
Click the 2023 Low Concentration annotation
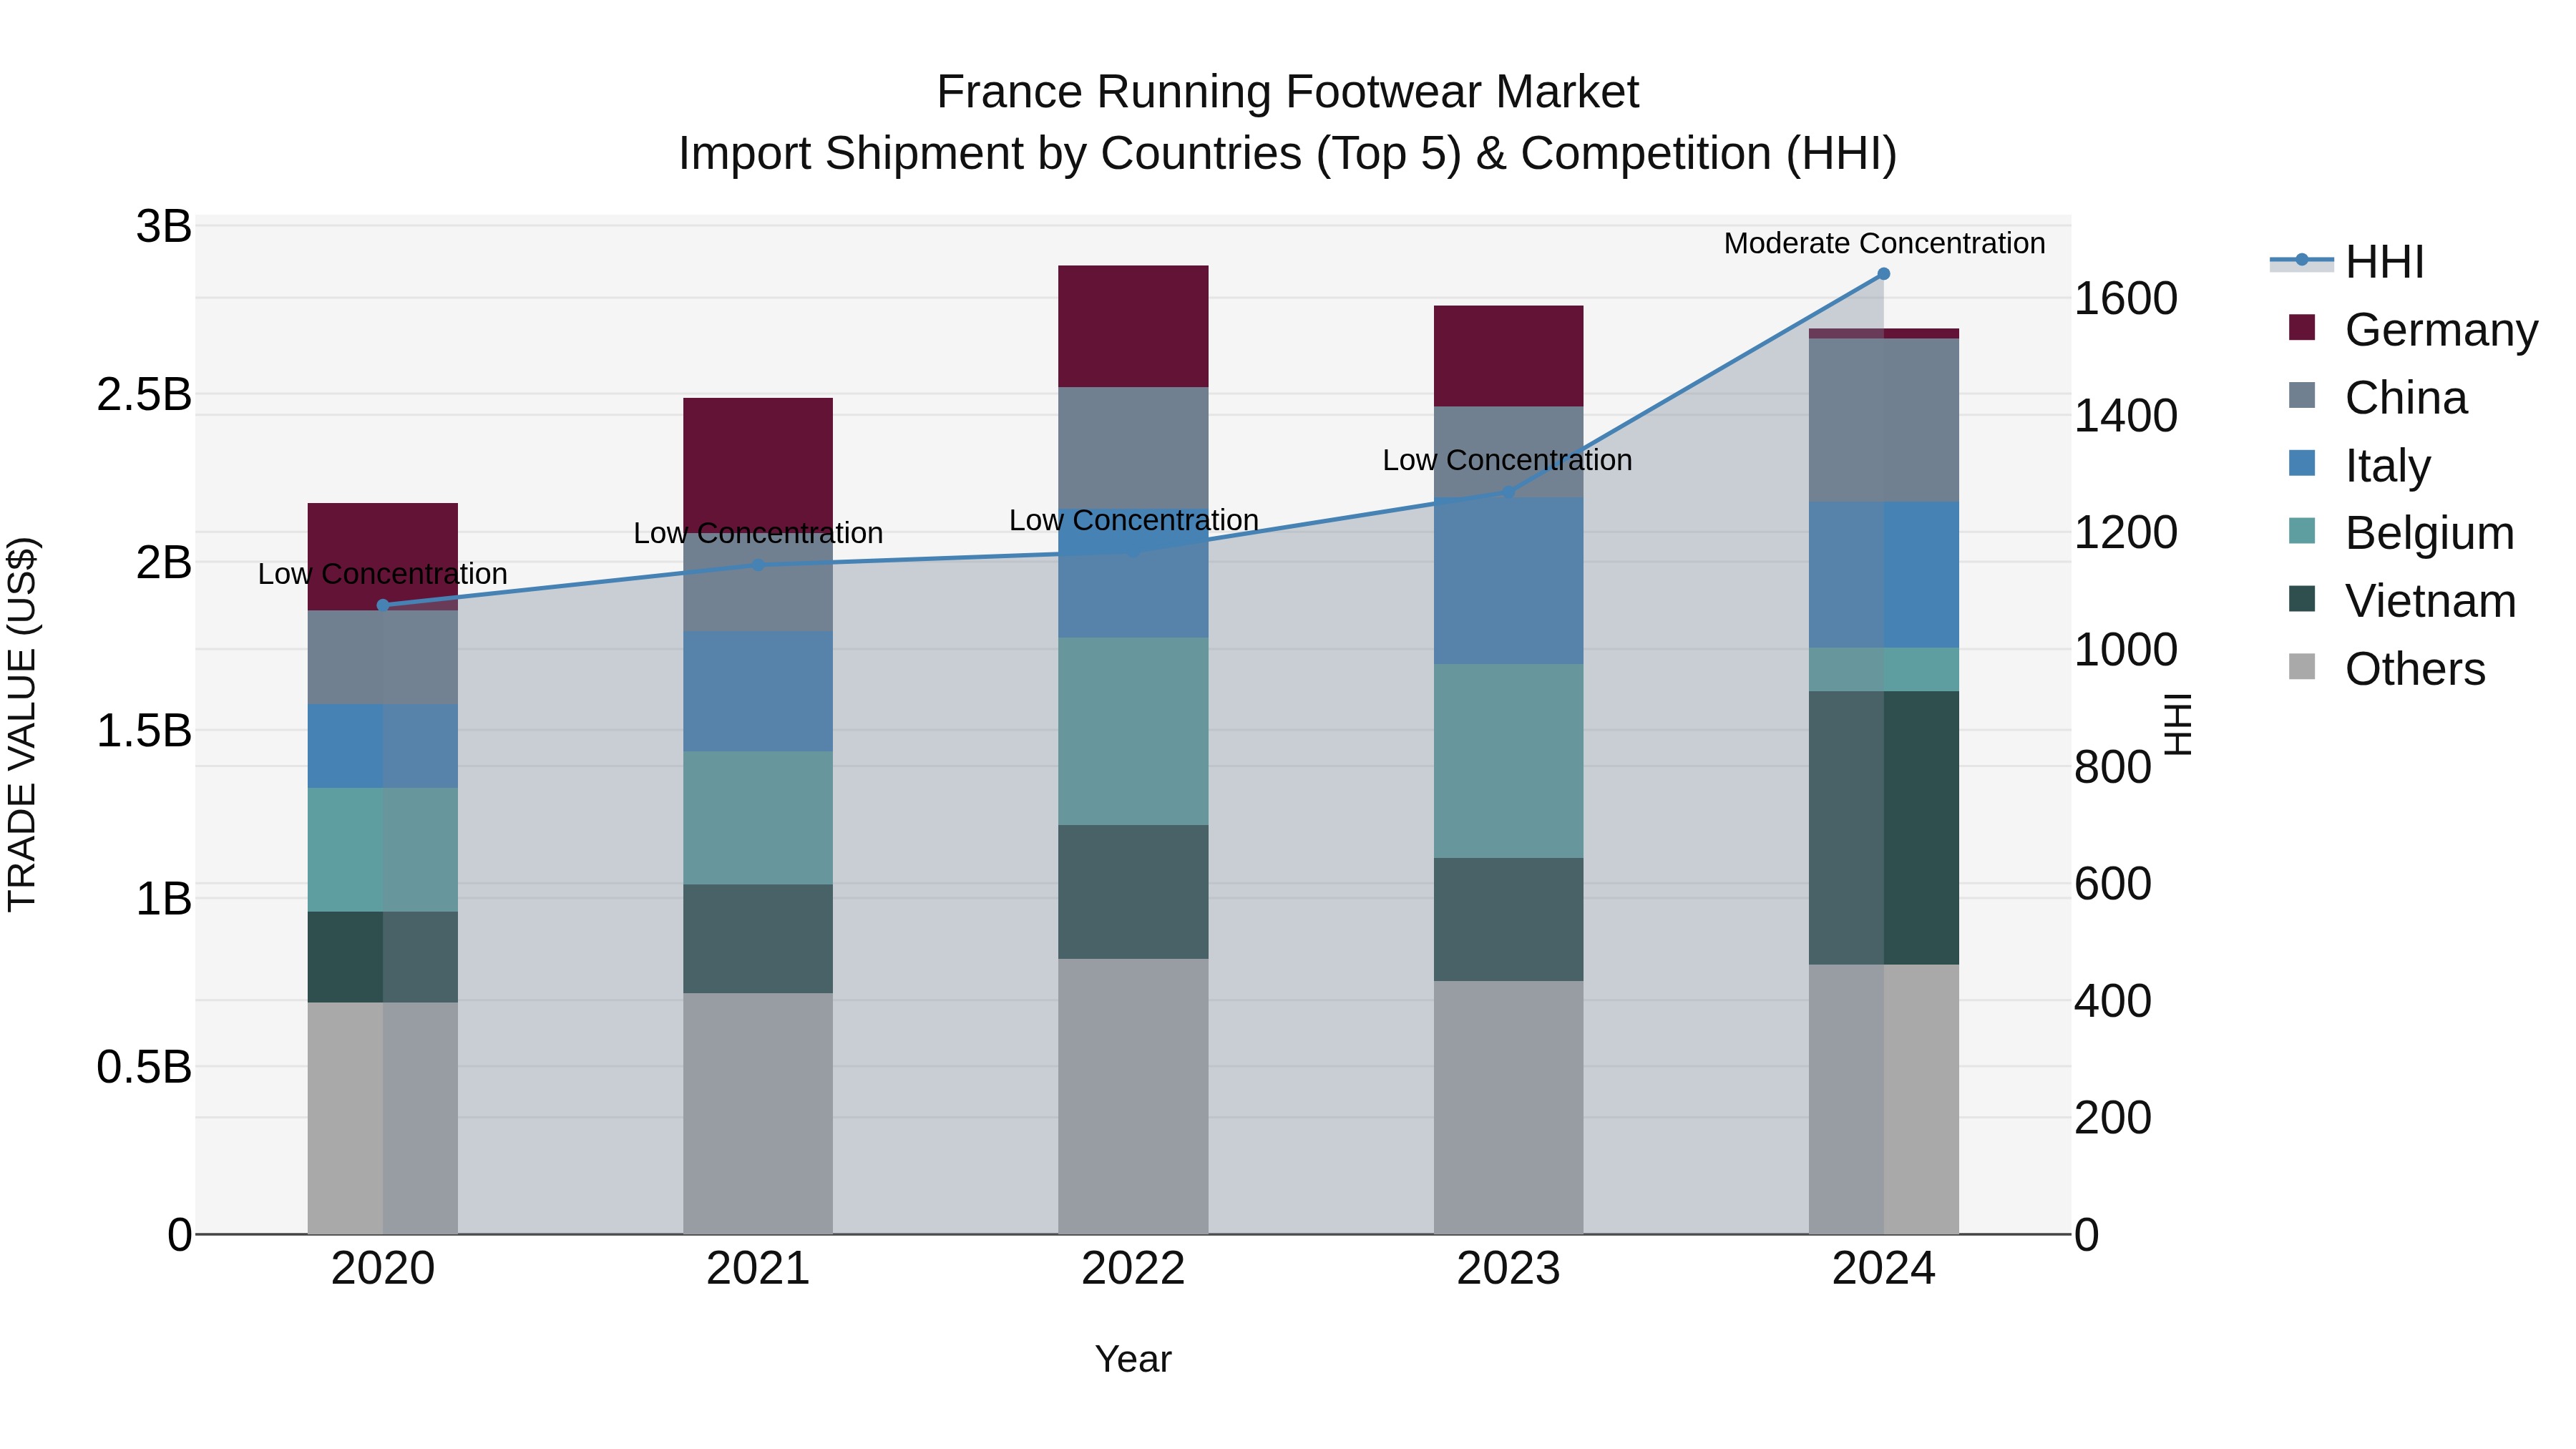point(1508,460)
